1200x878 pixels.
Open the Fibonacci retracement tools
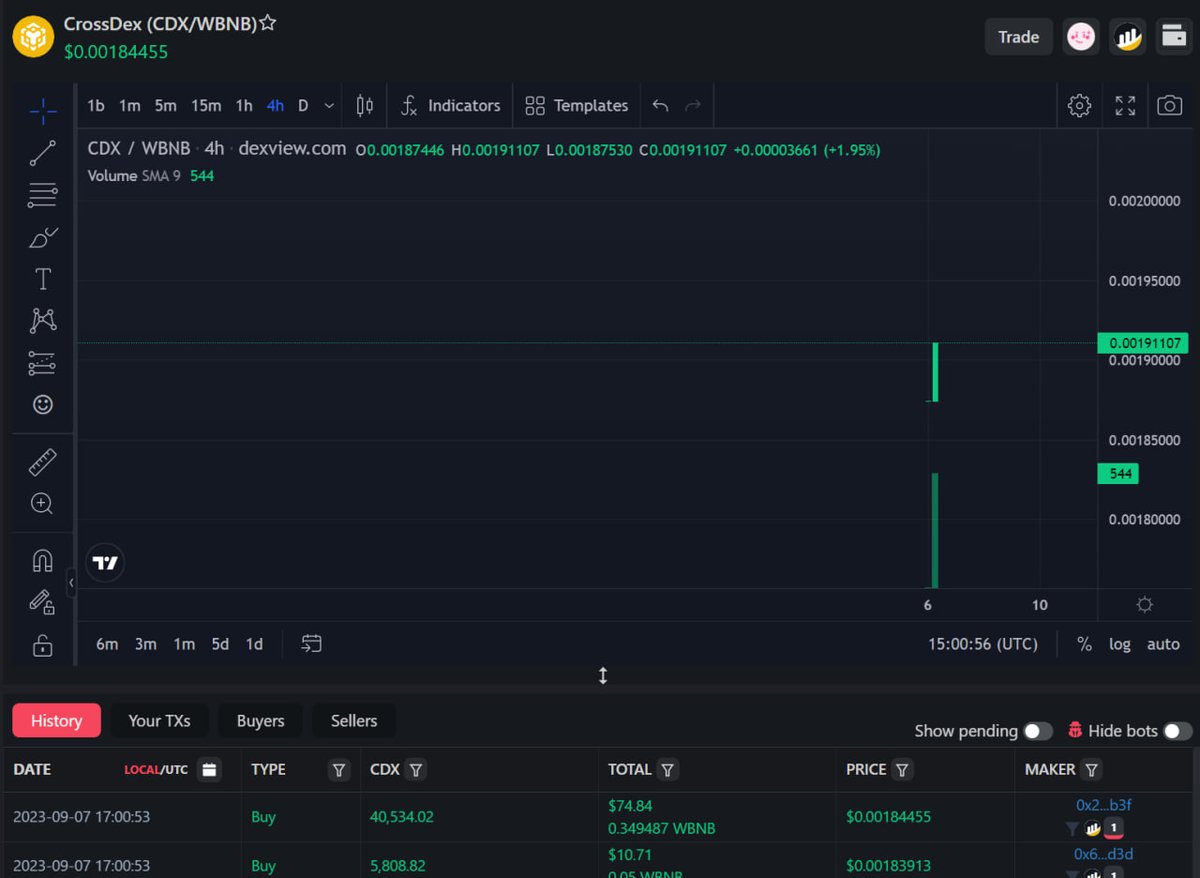click(x=42, y=195)
